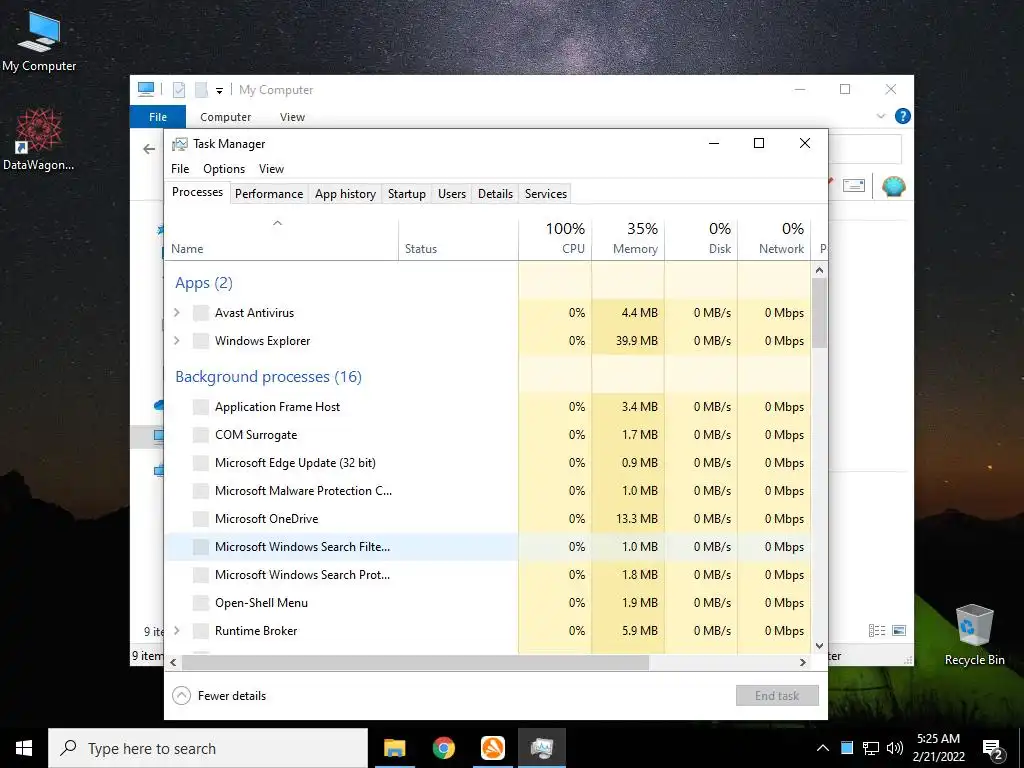Screen dimensions: 1024x768
Task: Click the Application Frame Host process icon
Action: 201,407
